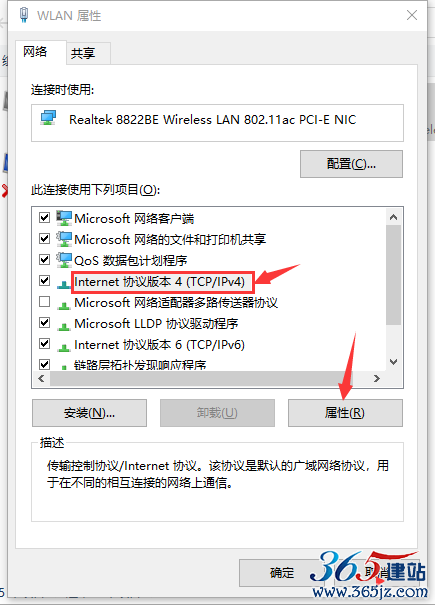The image size is (435, 605).
Task: Click the horizontal scroll right arrow
Action: pyautogui.click(x=377, y=379)
